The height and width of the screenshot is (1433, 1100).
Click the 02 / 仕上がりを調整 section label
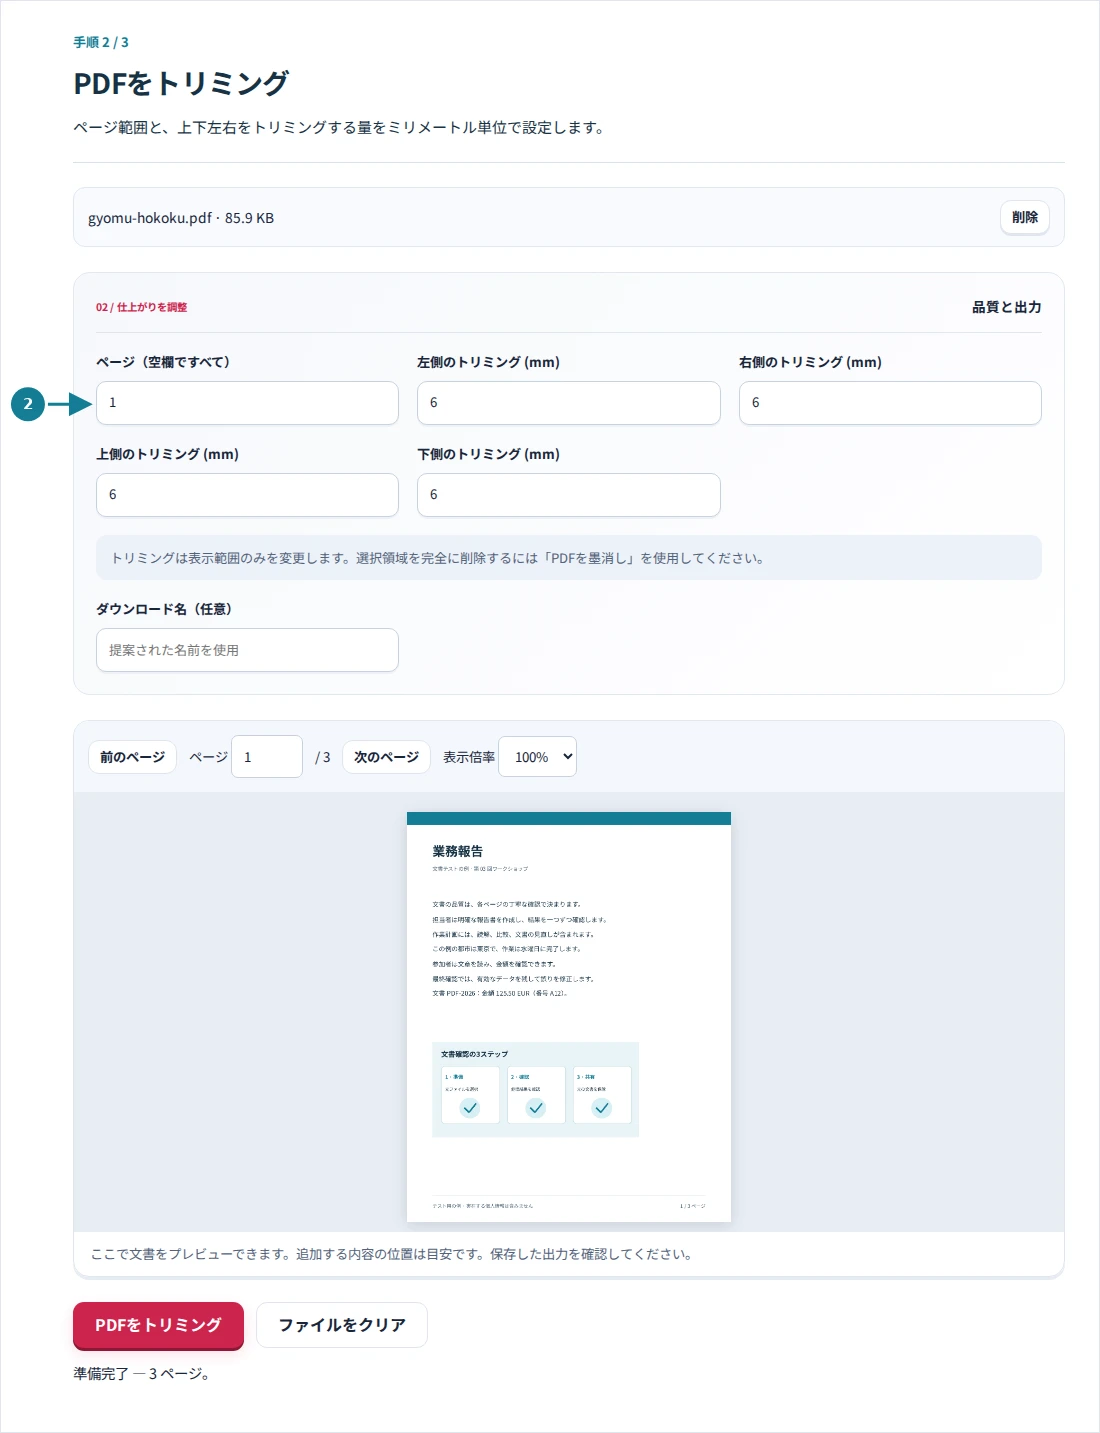pos(141,307)
